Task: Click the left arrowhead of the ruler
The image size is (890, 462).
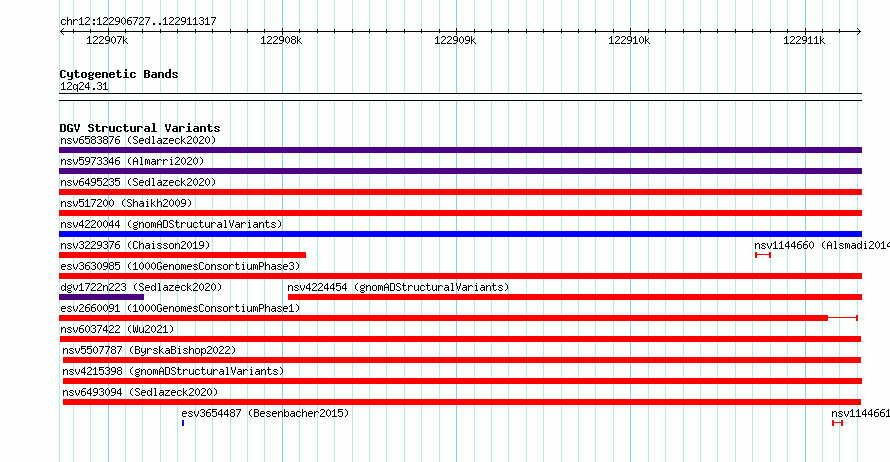Action: pos(62,32)
